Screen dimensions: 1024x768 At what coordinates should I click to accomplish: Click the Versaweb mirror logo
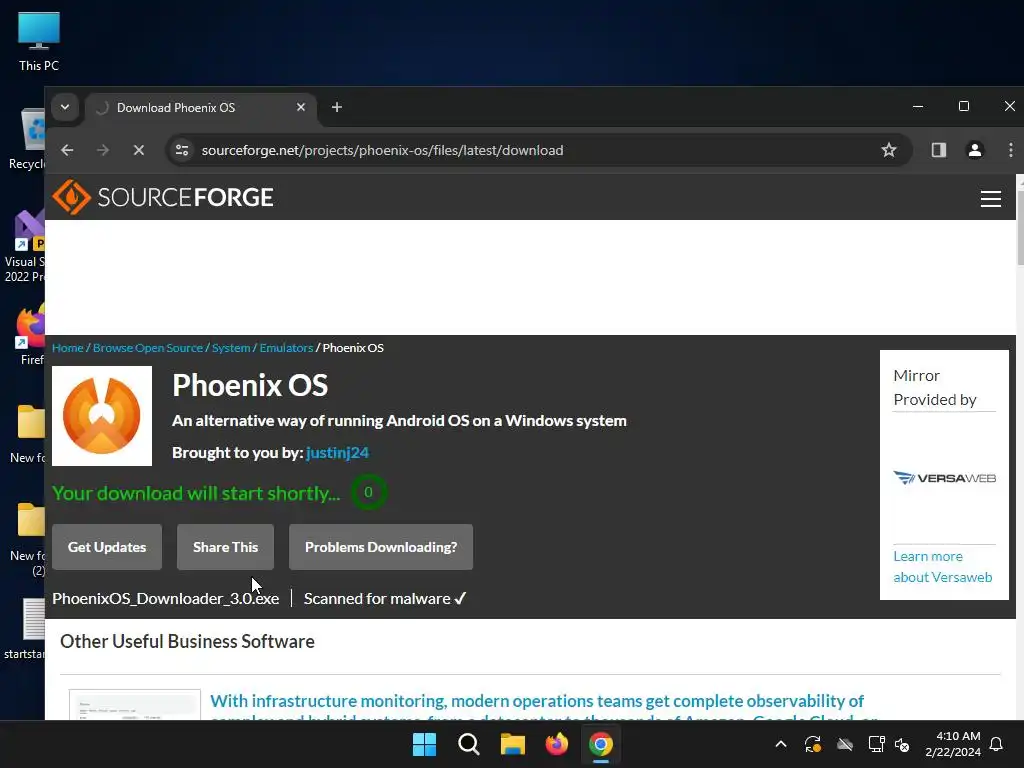(944, 478)
